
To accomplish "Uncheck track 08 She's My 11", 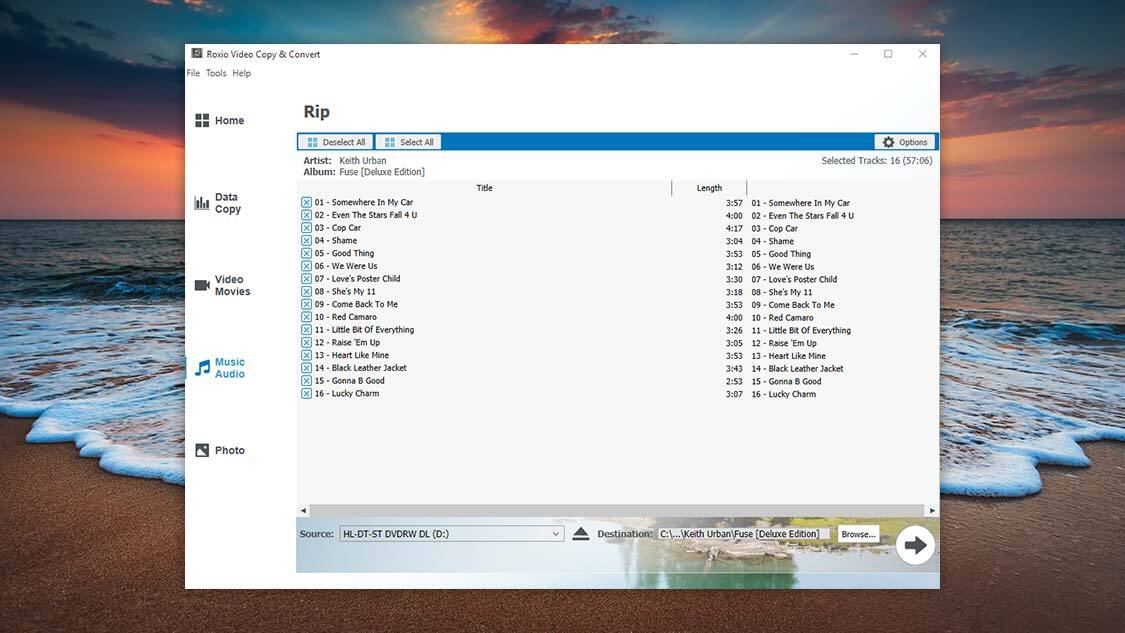I will 307,292.
